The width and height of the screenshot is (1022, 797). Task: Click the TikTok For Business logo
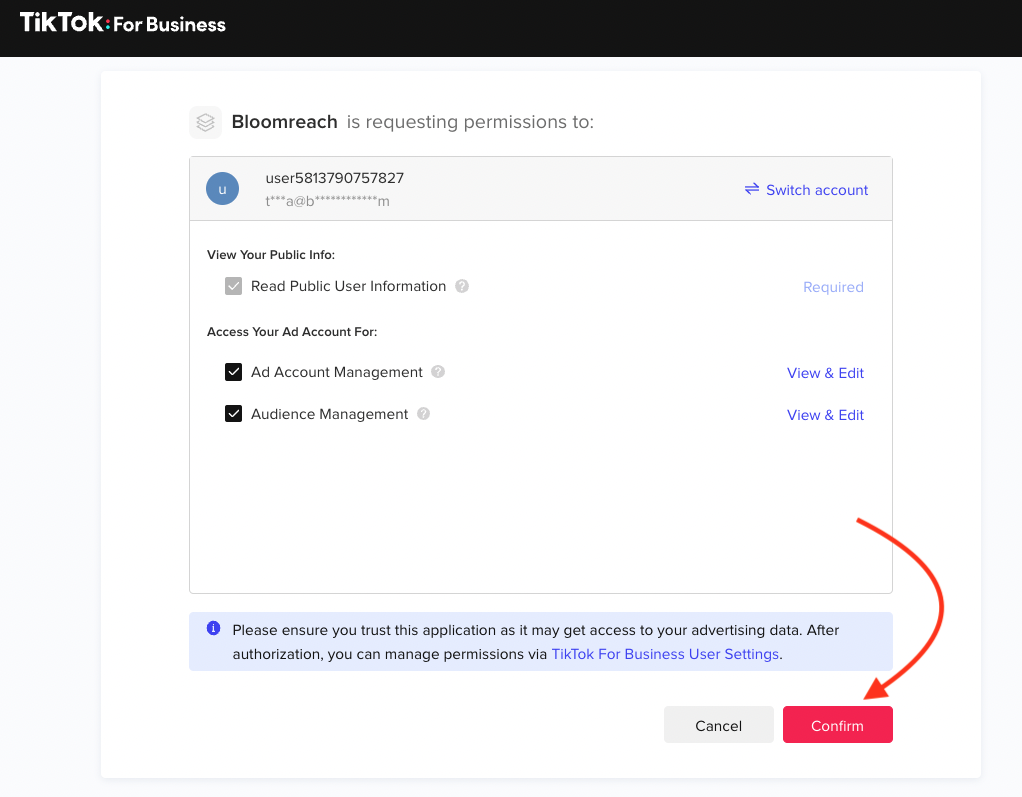pyautogui.click(x=123, y=23)
